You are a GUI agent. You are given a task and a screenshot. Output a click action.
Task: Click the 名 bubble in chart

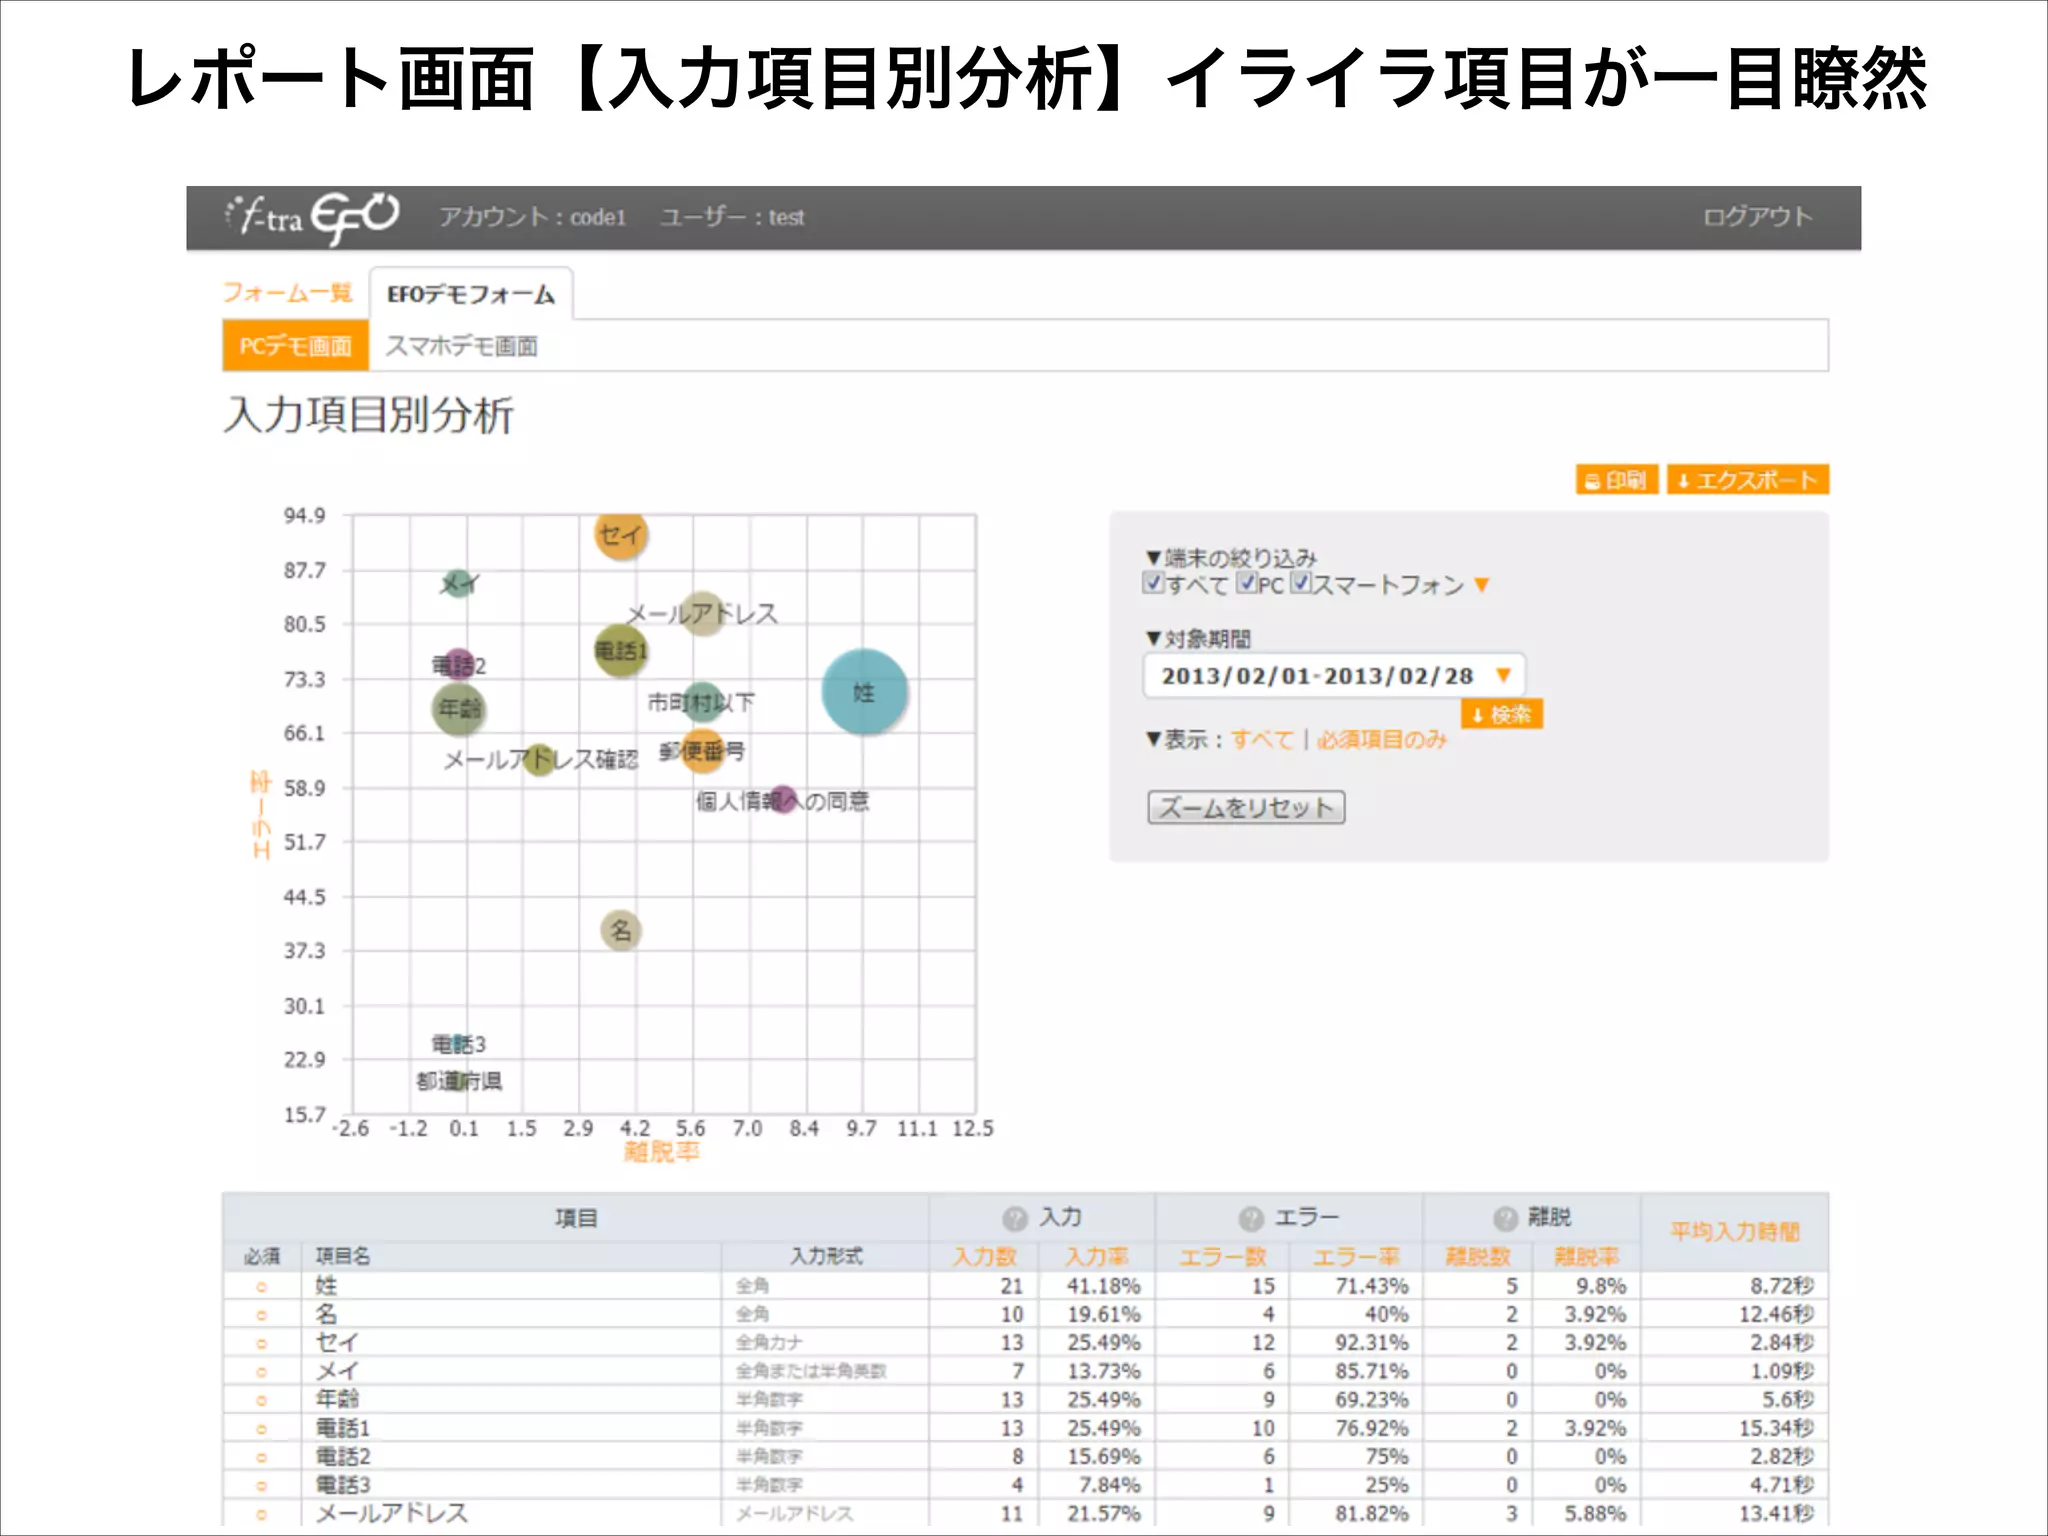click(621, 931)
